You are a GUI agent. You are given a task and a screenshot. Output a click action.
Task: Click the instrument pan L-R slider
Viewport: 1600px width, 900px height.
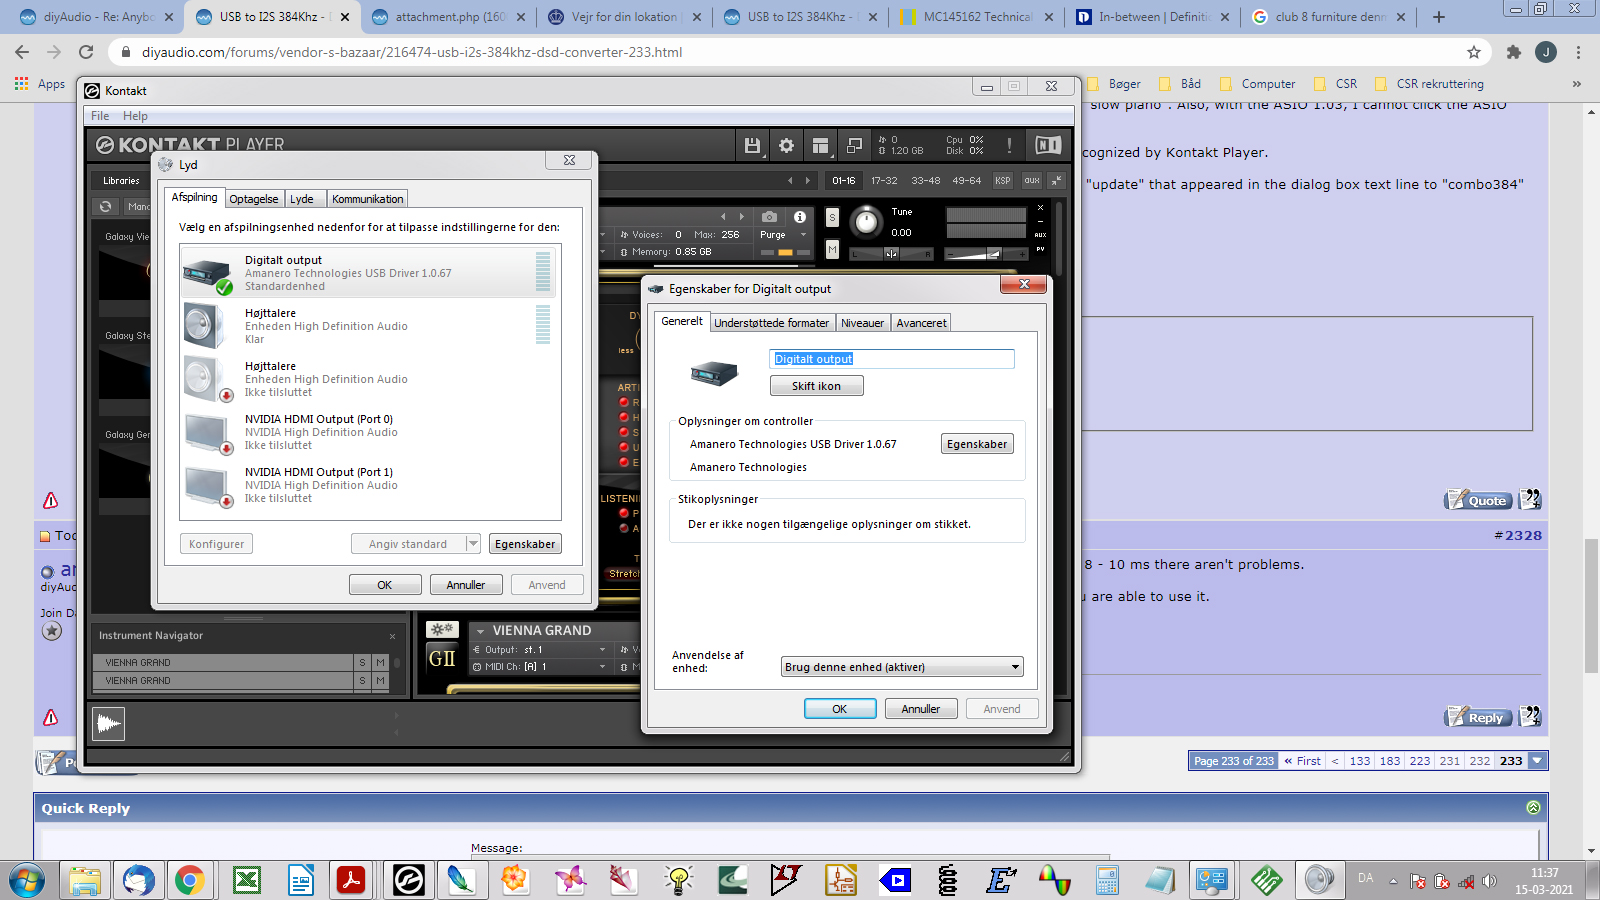pos(891,254)
